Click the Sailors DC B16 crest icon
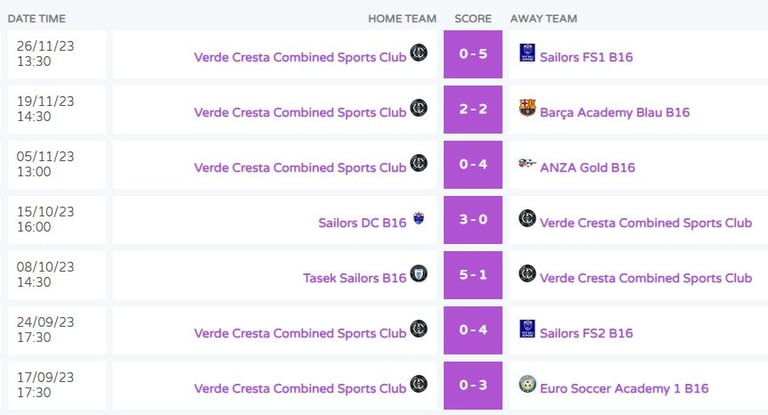Screen dimensions: 768x415 [x=418, y=218]
